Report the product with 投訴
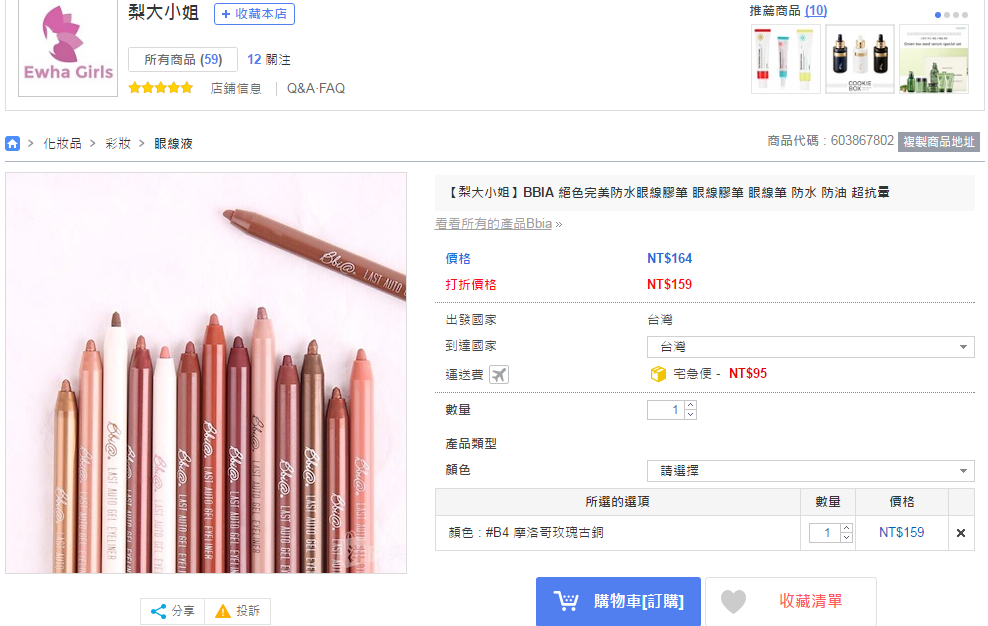This screenshot has height=626, width=988. (x=238, y=611)
